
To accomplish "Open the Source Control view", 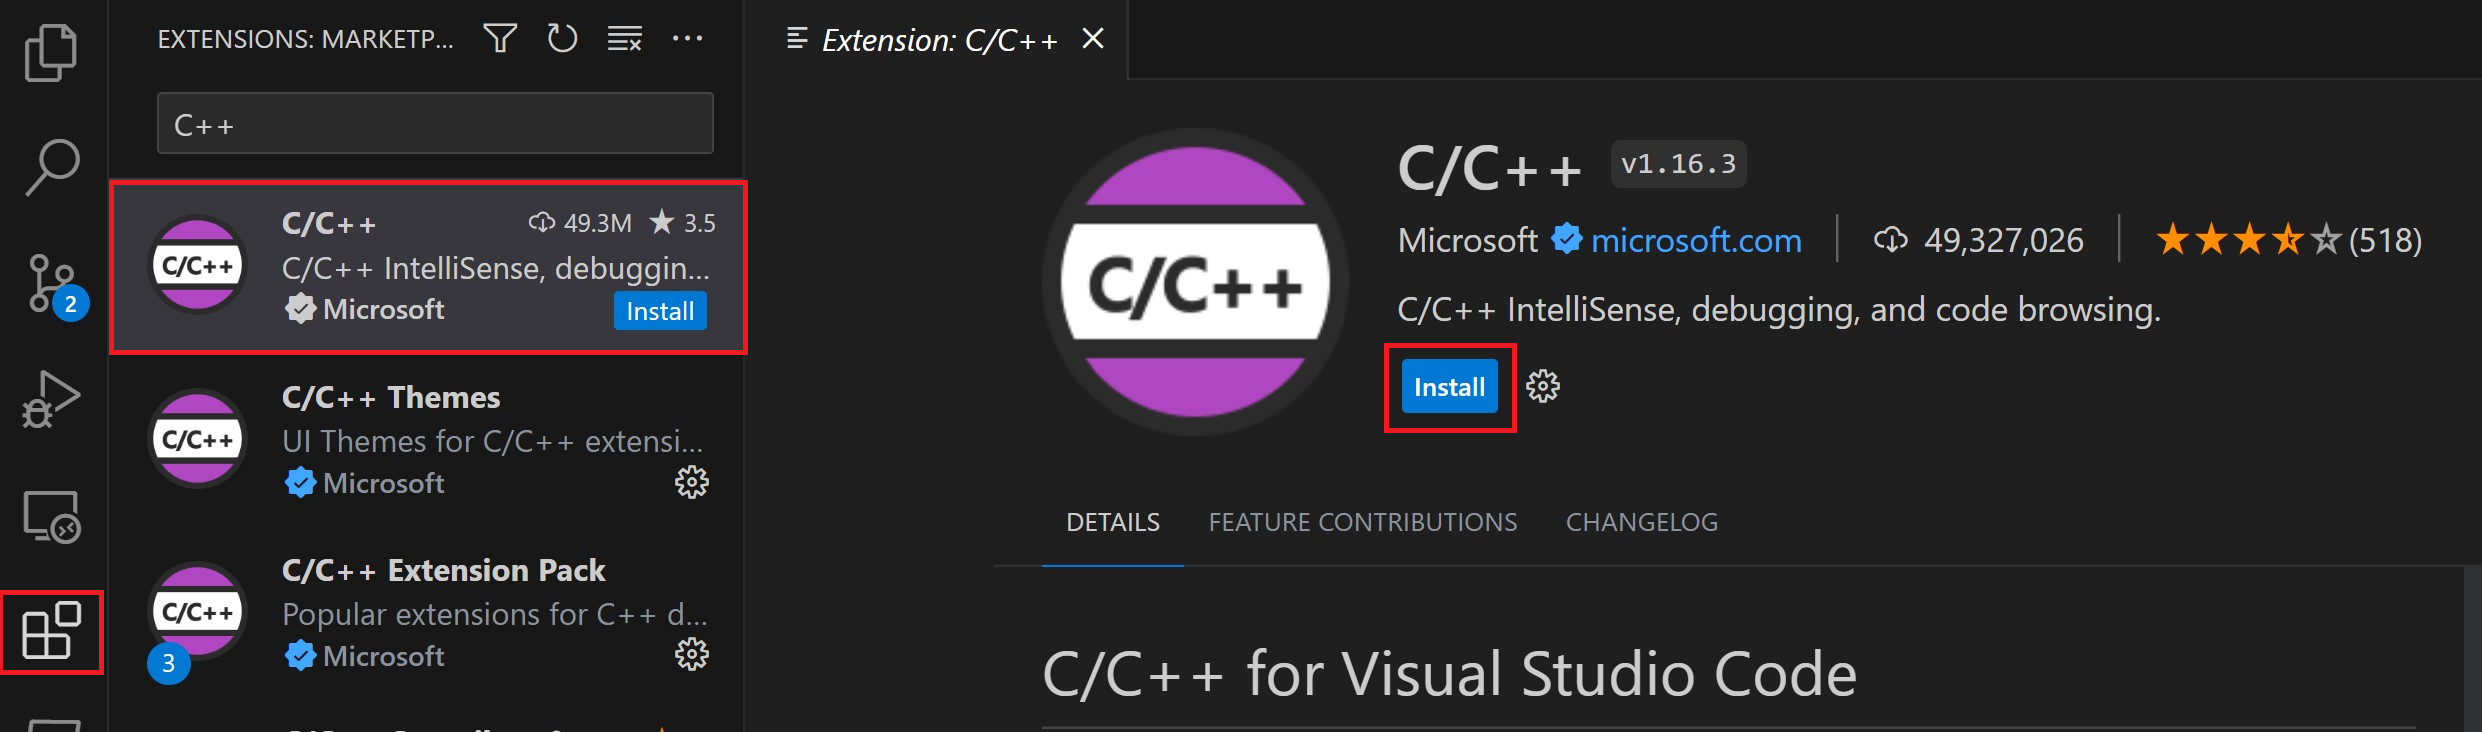I will [x=51, y=283].
